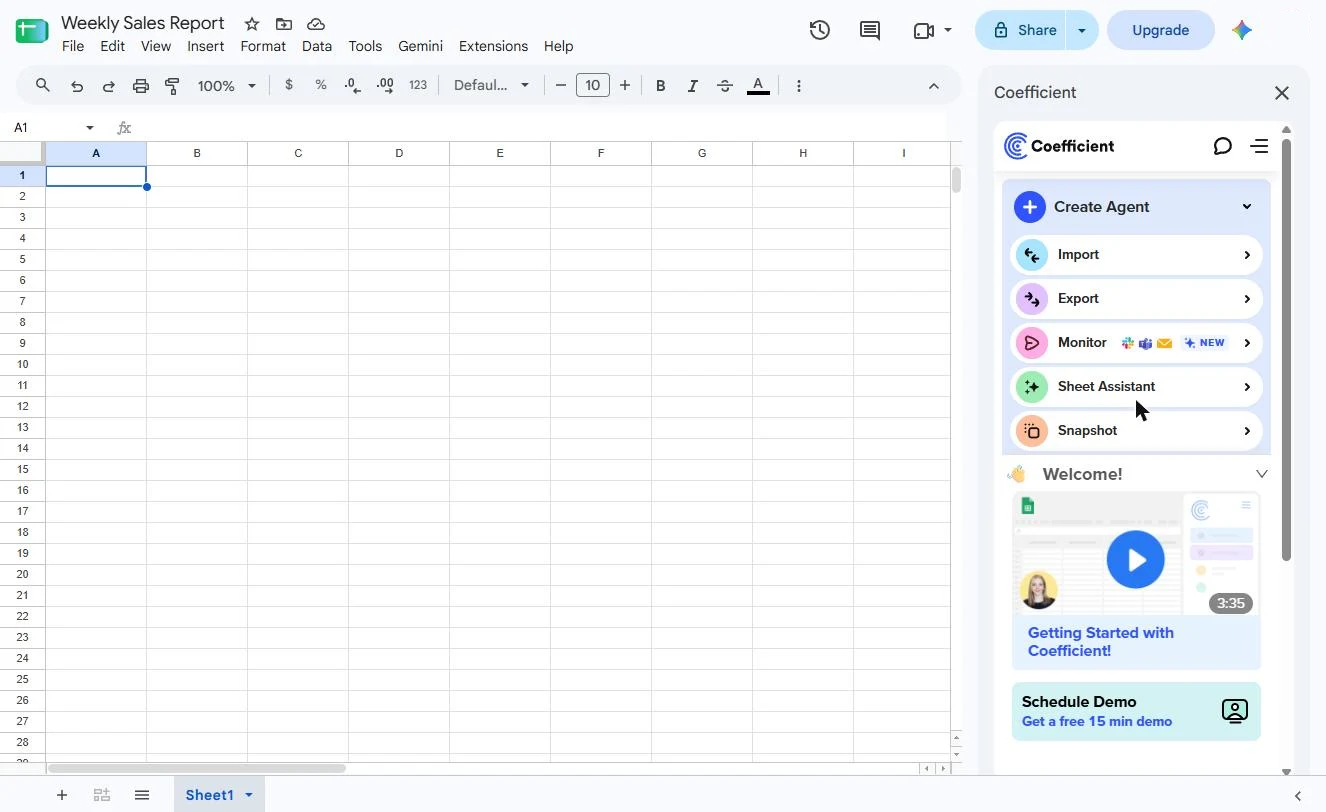Collapse the Welcome section
The image size is (1326, 812).
click(x=1261, y=474)
